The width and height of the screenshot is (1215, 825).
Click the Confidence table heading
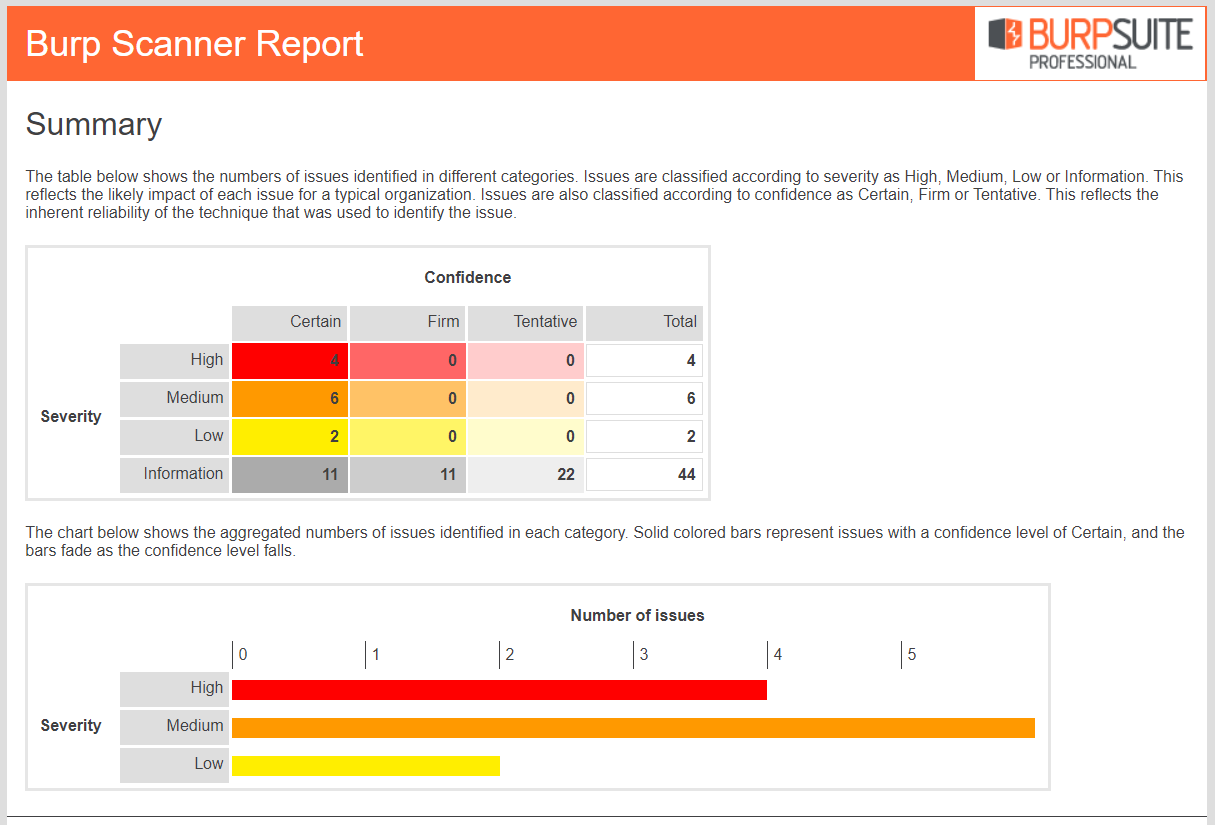coord(467,278)
